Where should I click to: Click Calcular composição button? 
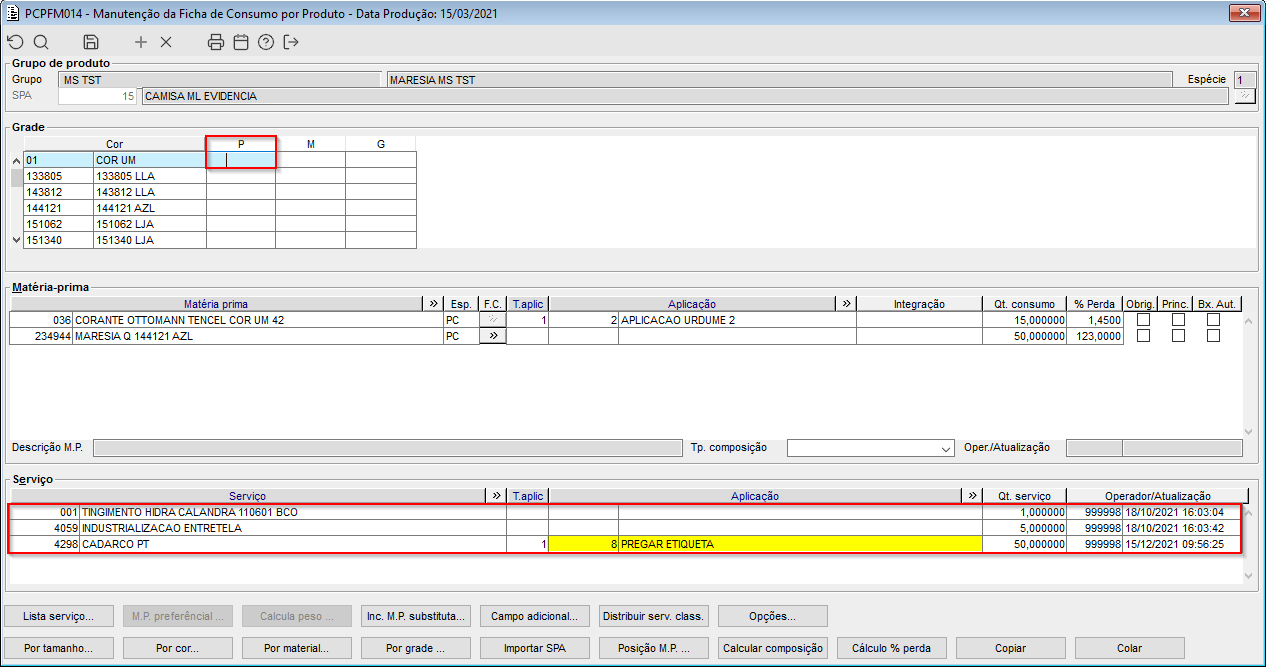click(x=773, y=648)
